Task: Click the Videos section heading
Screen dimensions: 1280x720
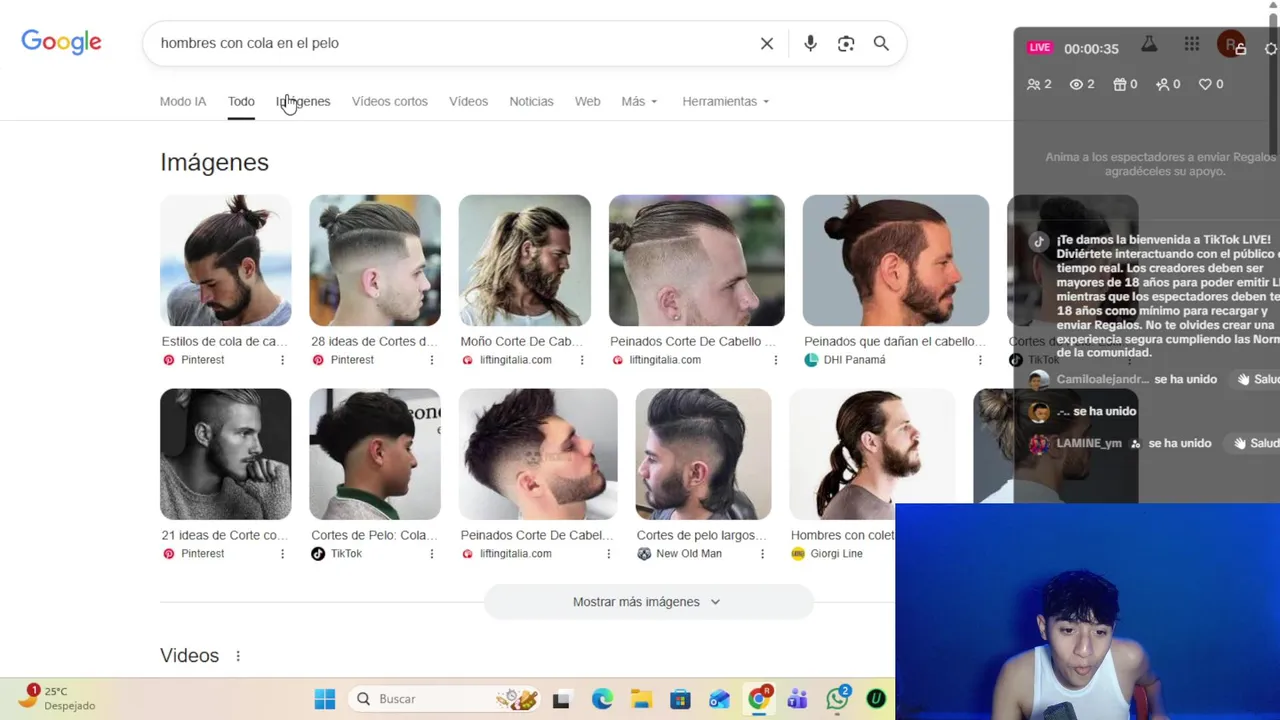Action: (x=189, y=655)
